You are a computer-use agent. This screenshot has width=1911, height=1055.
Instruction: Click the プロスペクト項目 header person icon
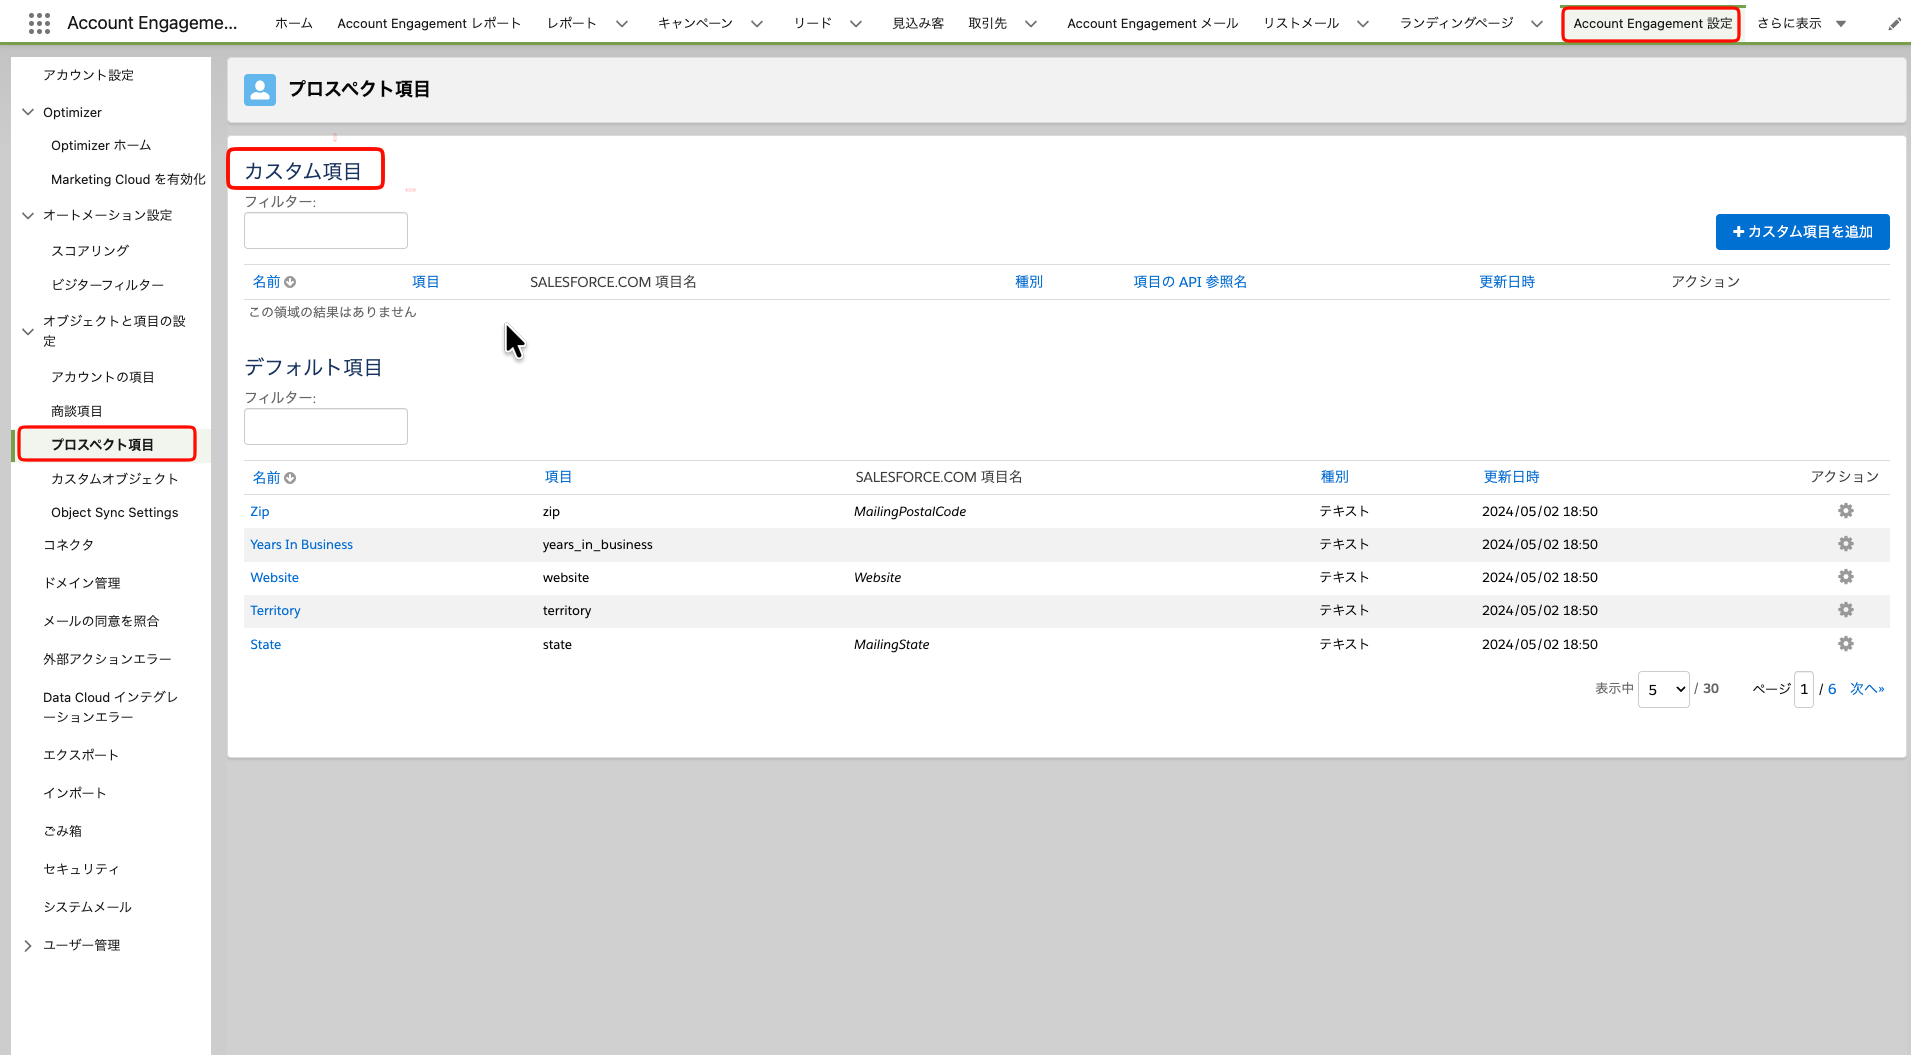[260, 89]
